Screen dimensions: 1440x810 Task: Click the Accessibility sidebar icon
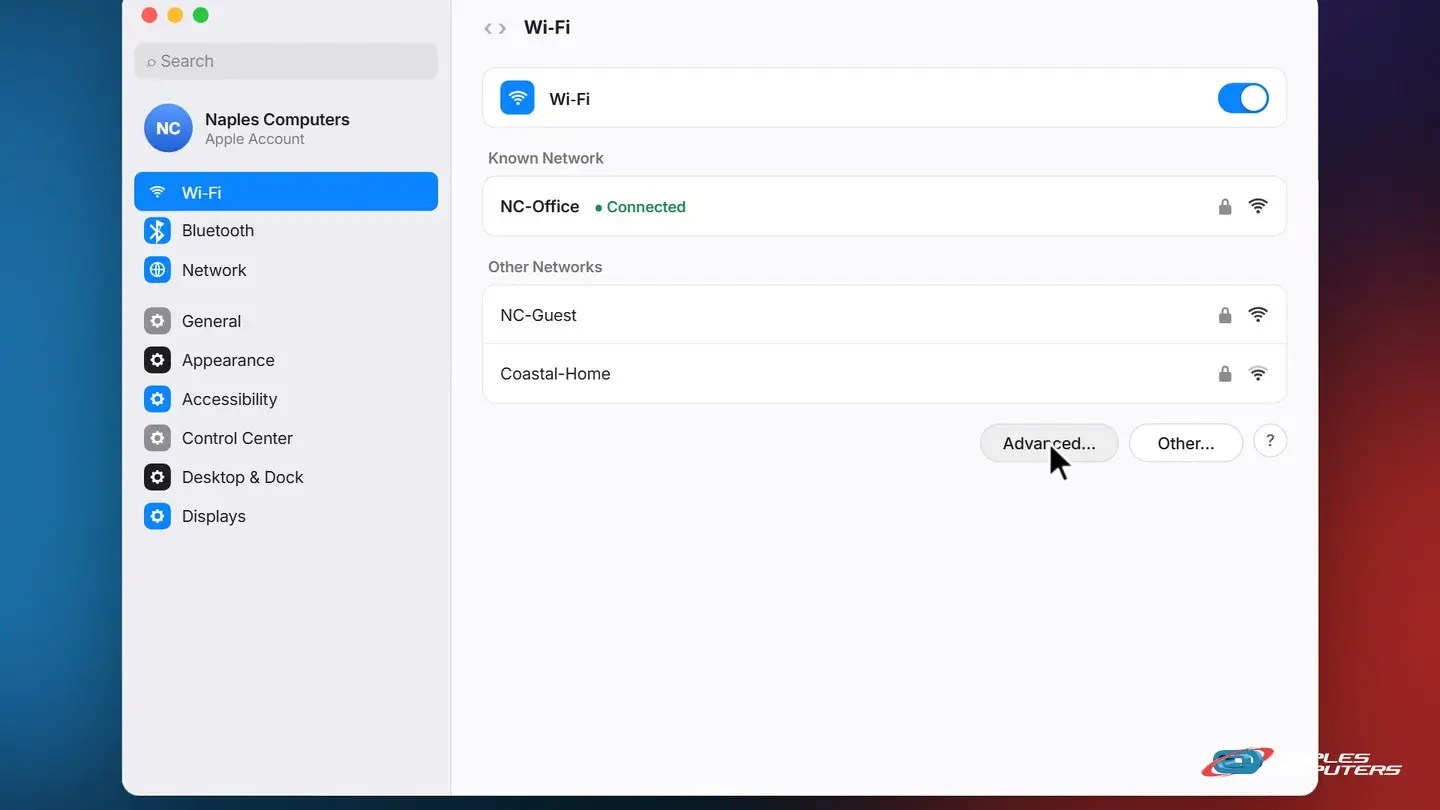click(x=157, y=399)
